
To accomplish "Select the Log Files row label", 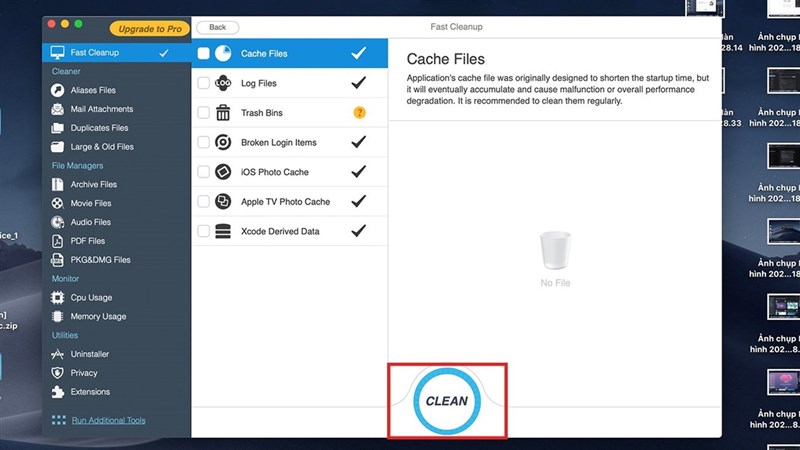I will [x=259, y=83].
